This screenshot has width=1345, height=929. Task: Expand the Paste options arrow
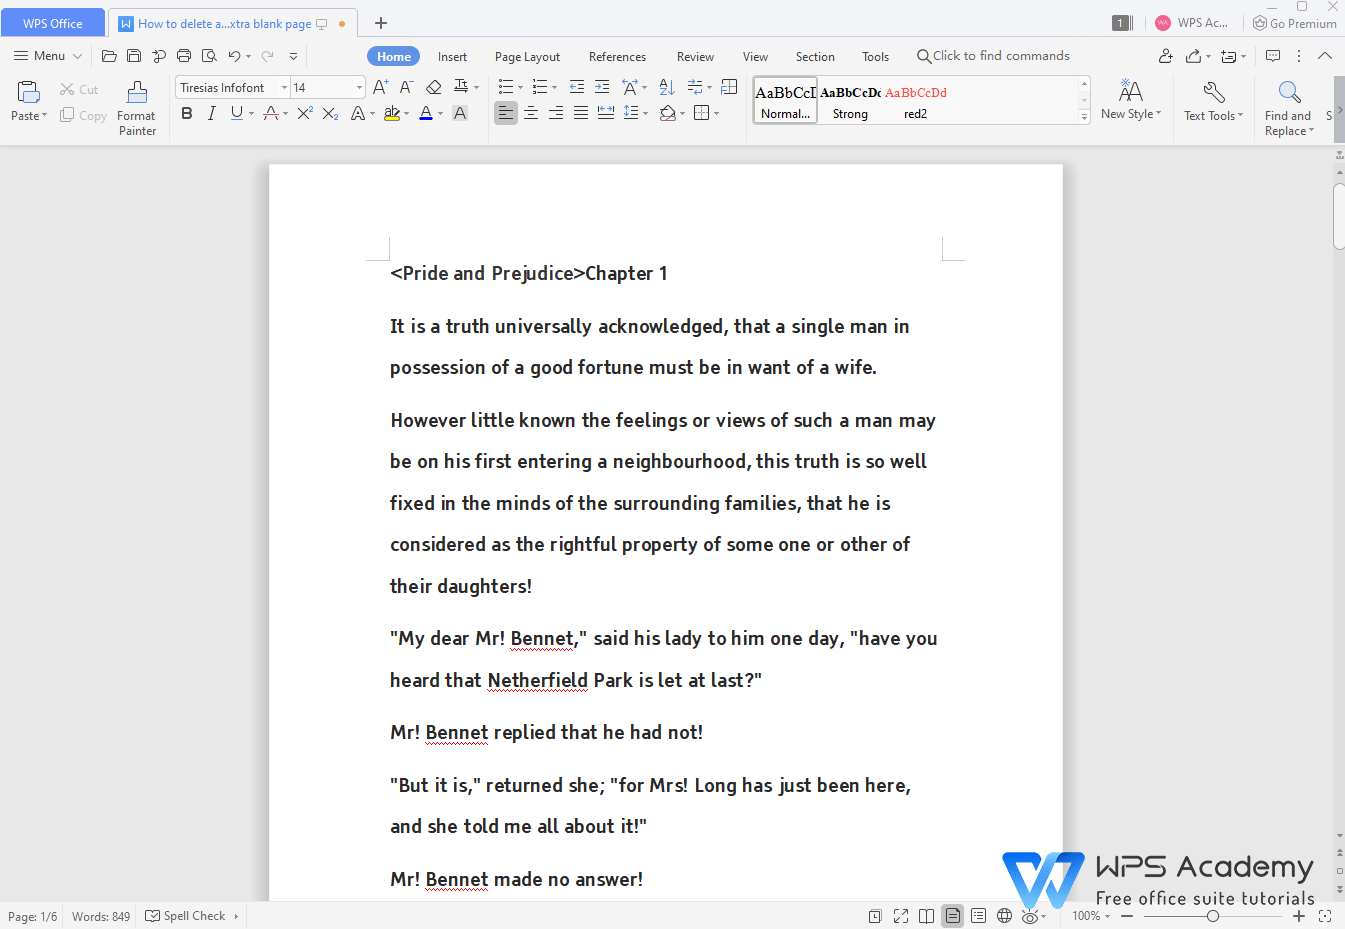pos(44,116)
